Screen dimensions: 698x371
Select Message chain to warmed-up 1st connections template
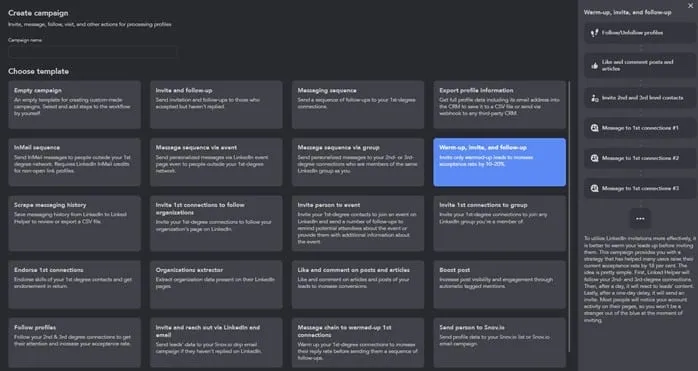[x=358, y=342]
